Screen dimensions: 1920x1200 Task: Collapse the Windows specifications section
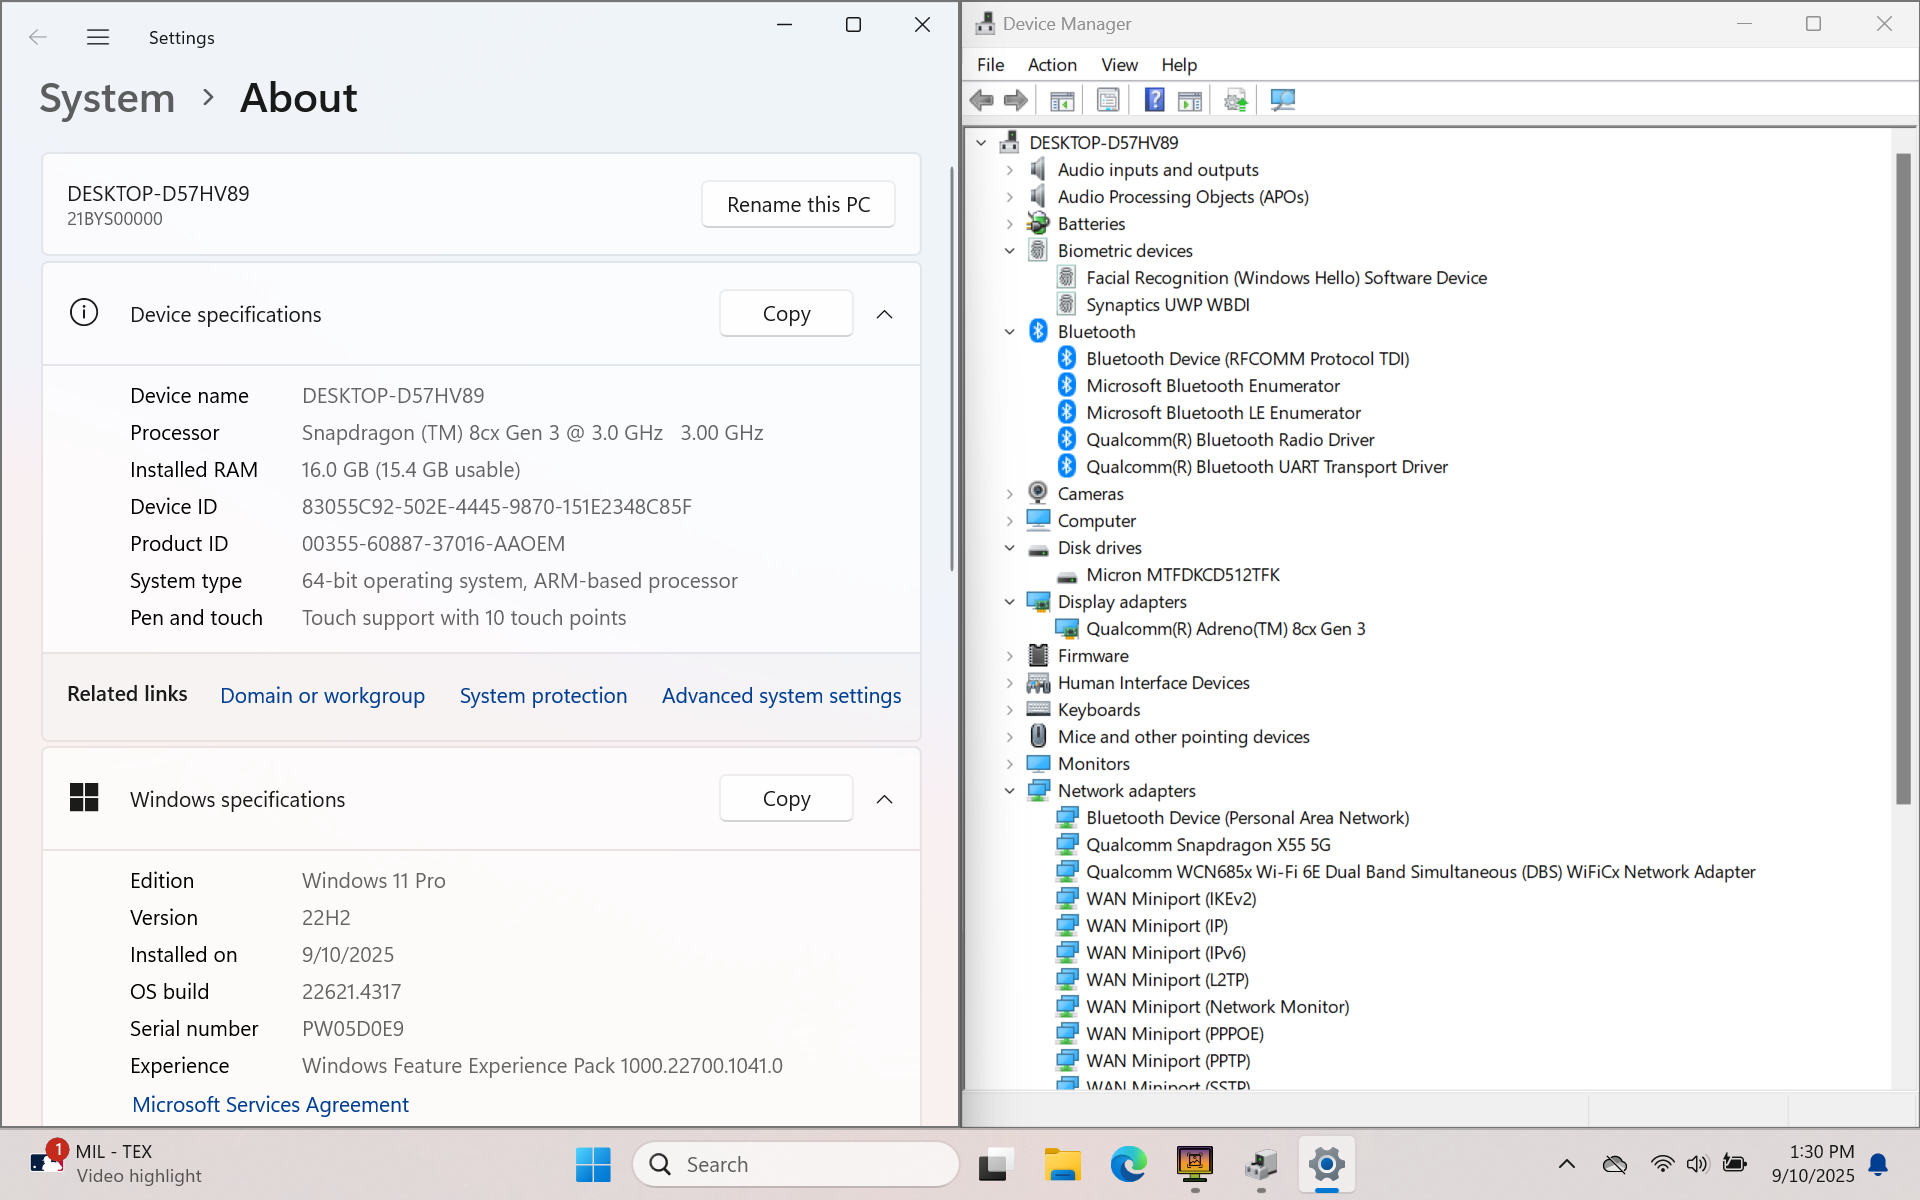884,799
